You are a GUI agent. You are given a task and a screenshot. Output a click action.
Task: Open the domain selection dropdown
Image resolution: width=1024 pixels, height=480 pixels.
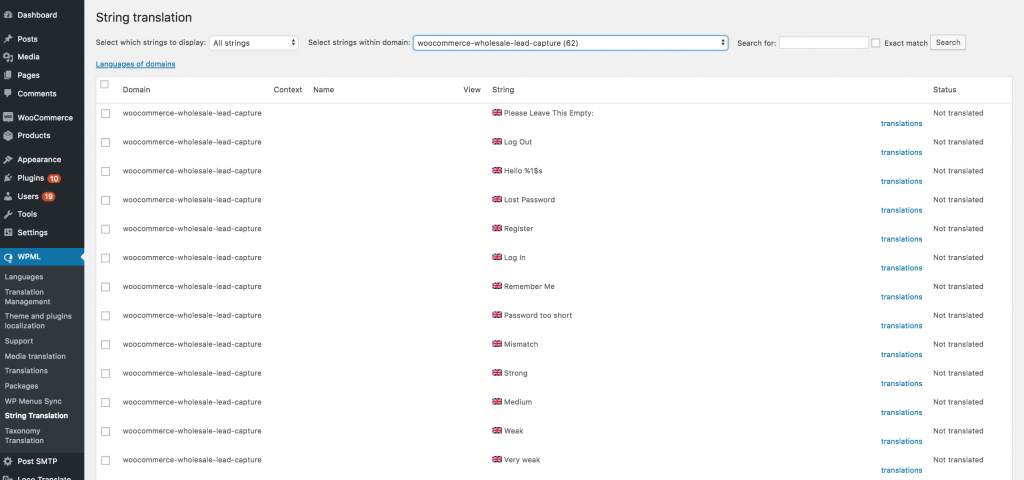pos(570,43)
